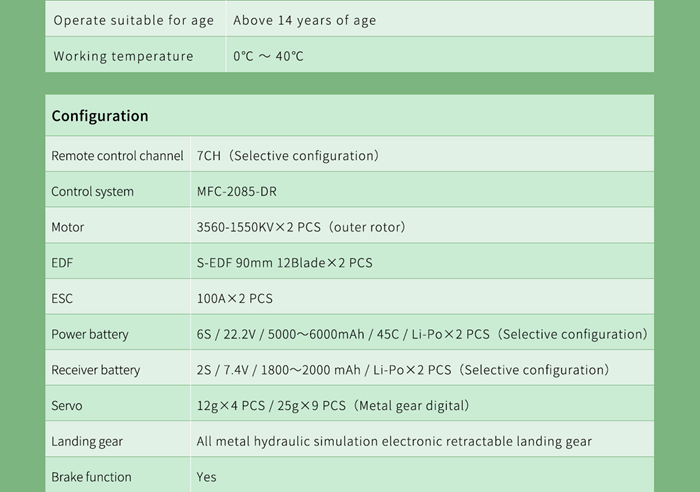The width and height of the screenshot is (700, 492).
Task: Select the 'Power battery' row label
Action: click(x=90, y=334)
